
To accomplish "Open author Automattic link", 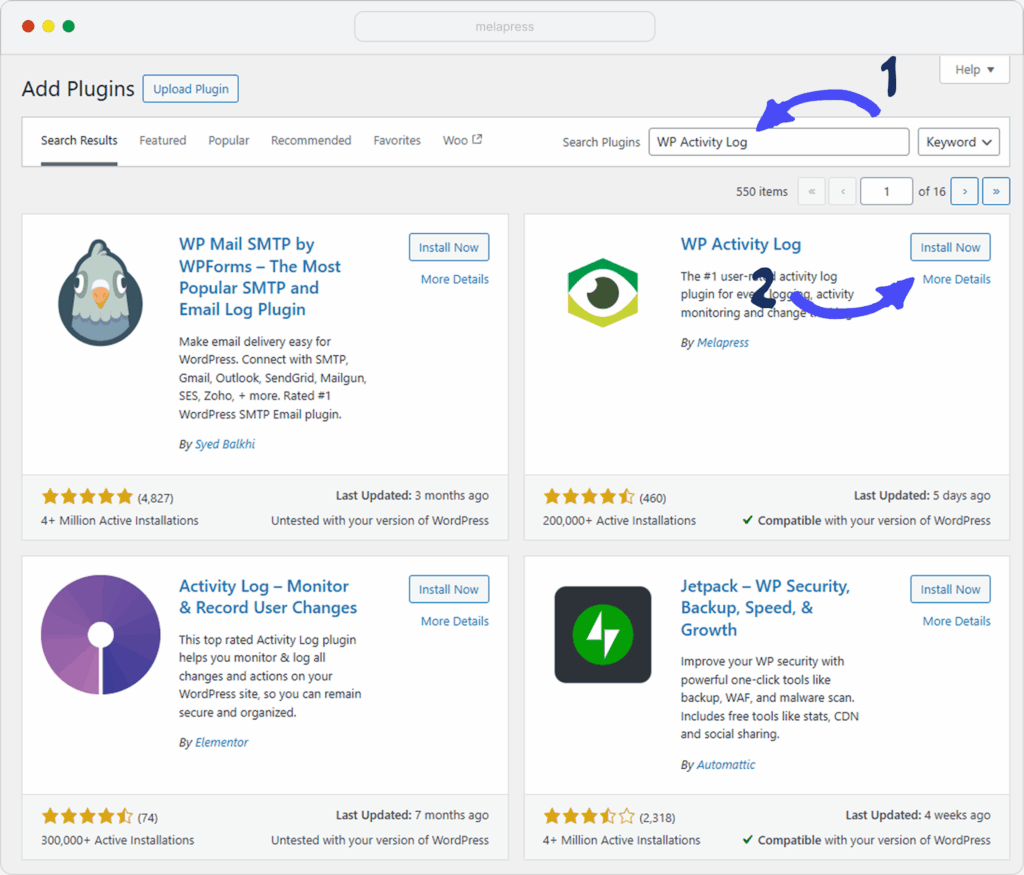I will tap(726, 765).
